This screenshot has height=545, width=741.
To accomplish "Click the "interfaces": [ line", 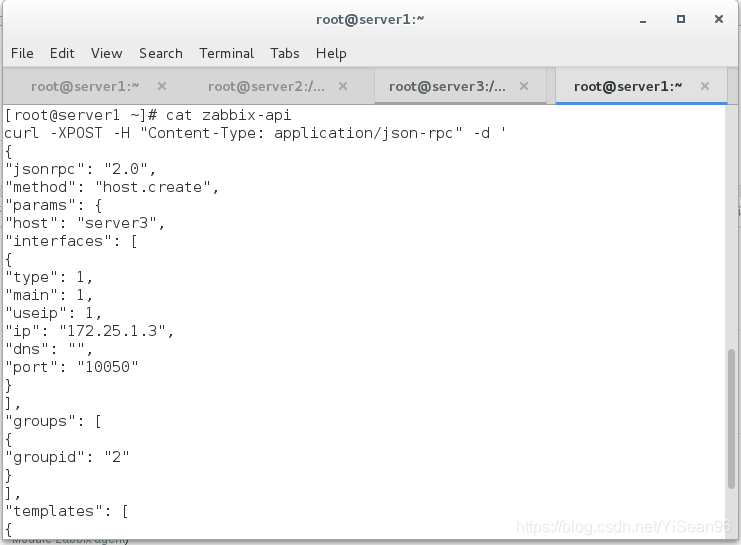I will click(x=71, y=241).
